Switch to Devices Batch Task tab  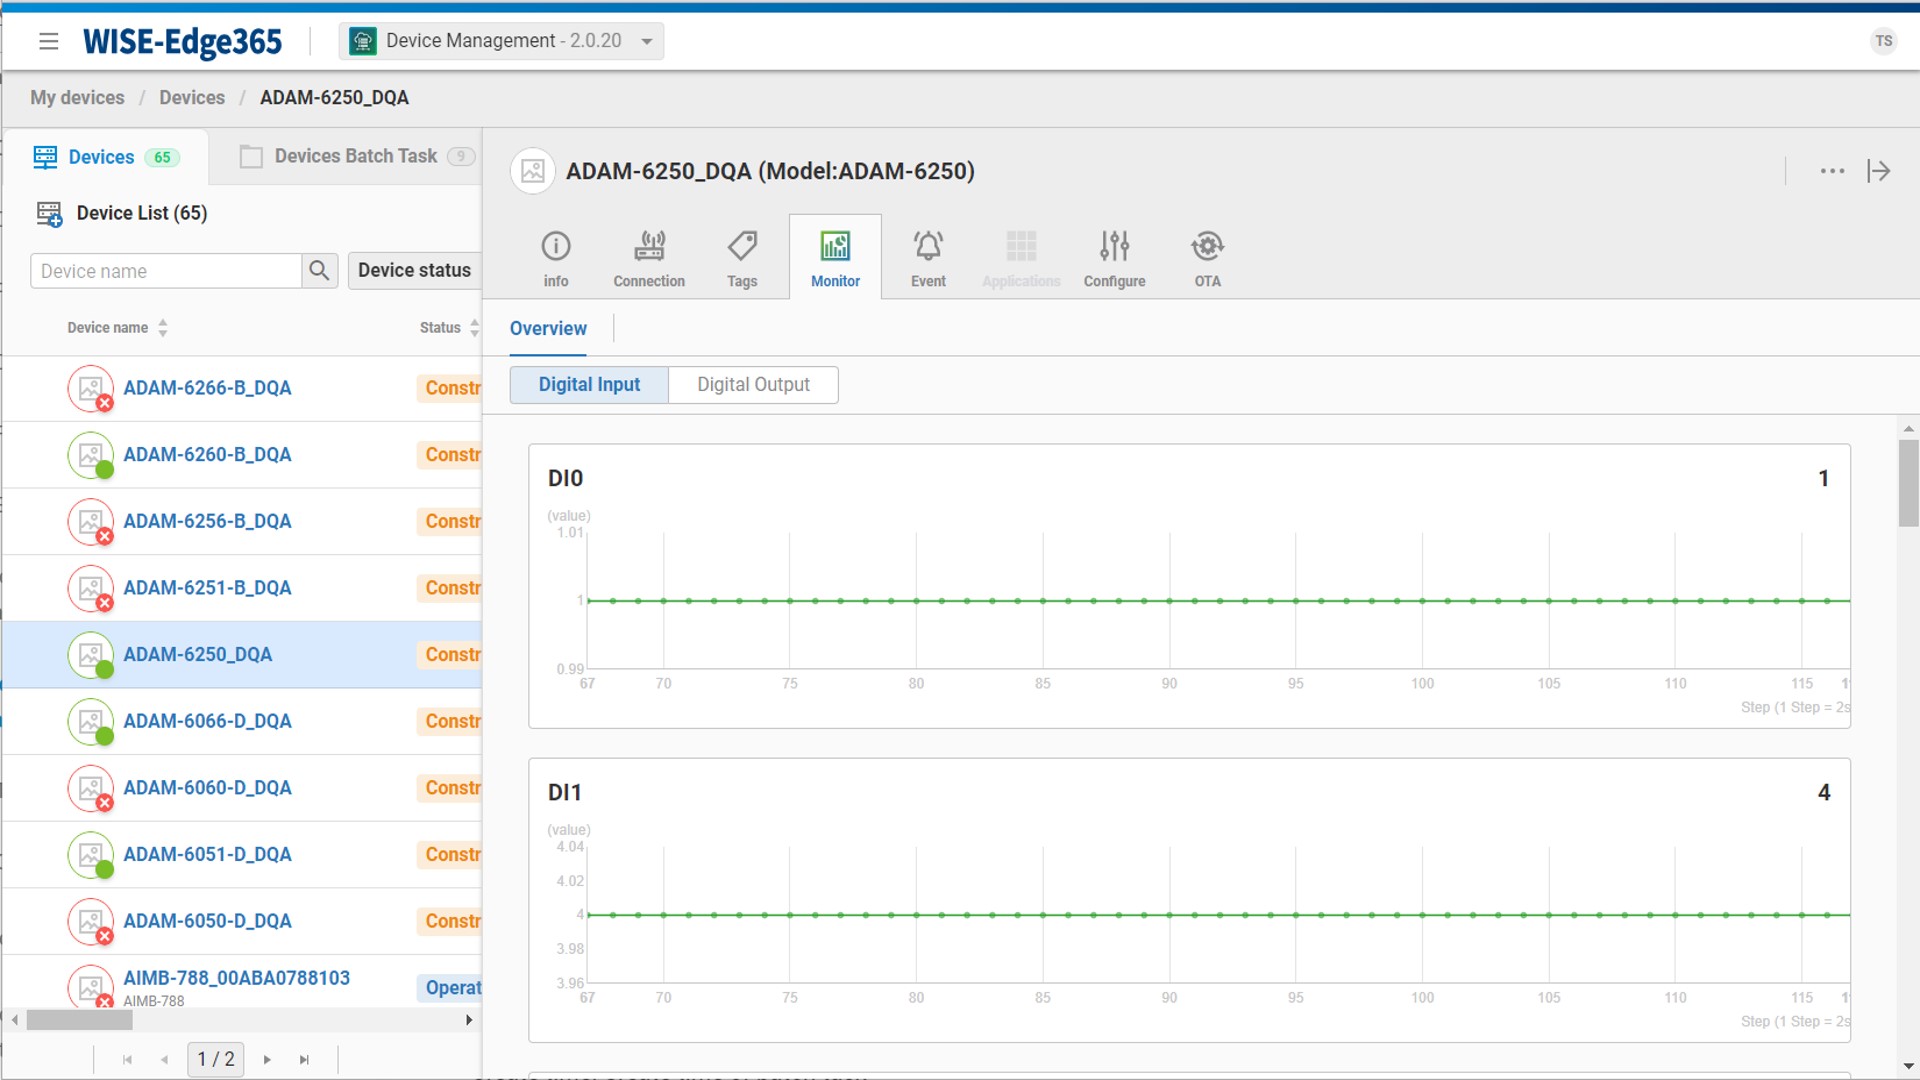(357, 156)
